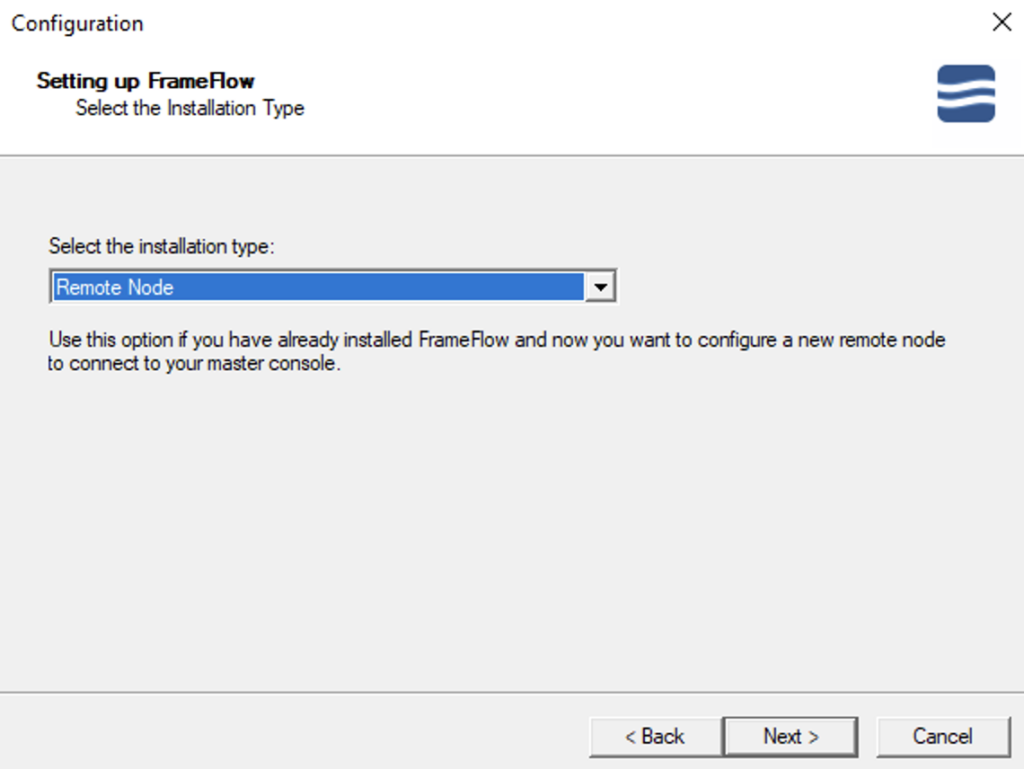Expand the installation type dropdown arrow
Screen dimensions: 1024x769
(600, 287)
